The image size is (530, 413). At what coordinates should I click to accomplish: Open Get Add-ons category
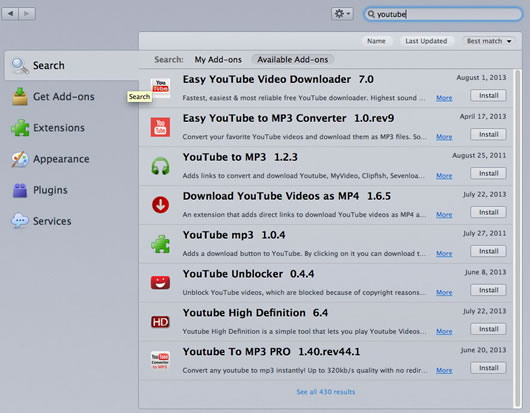pyautogui.click(x=64, y=97)
